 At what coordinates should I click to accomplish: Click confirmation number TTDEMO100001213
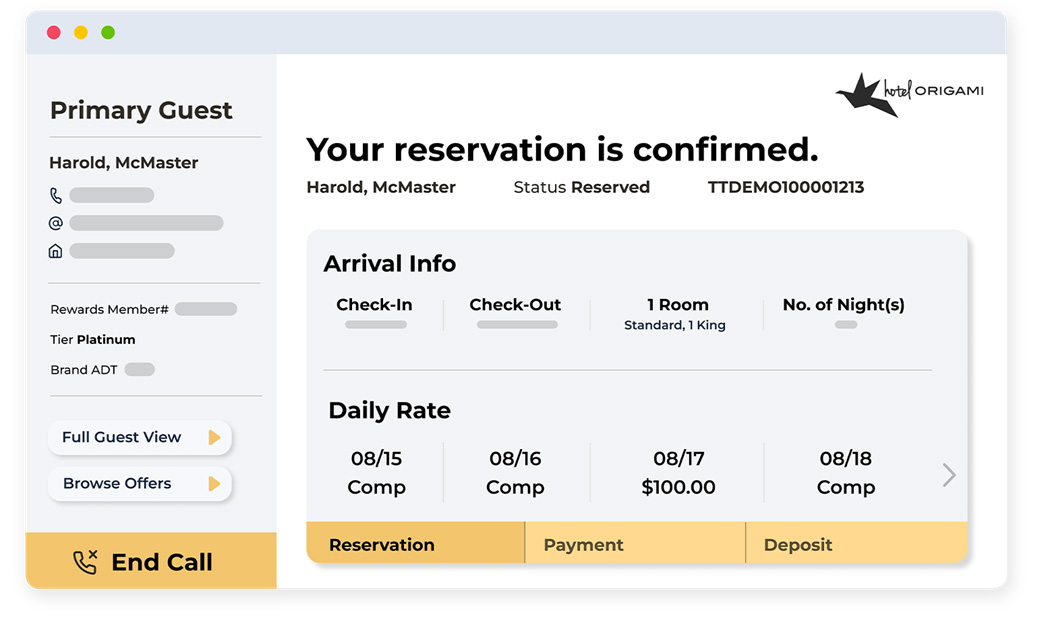pos(785,187)
